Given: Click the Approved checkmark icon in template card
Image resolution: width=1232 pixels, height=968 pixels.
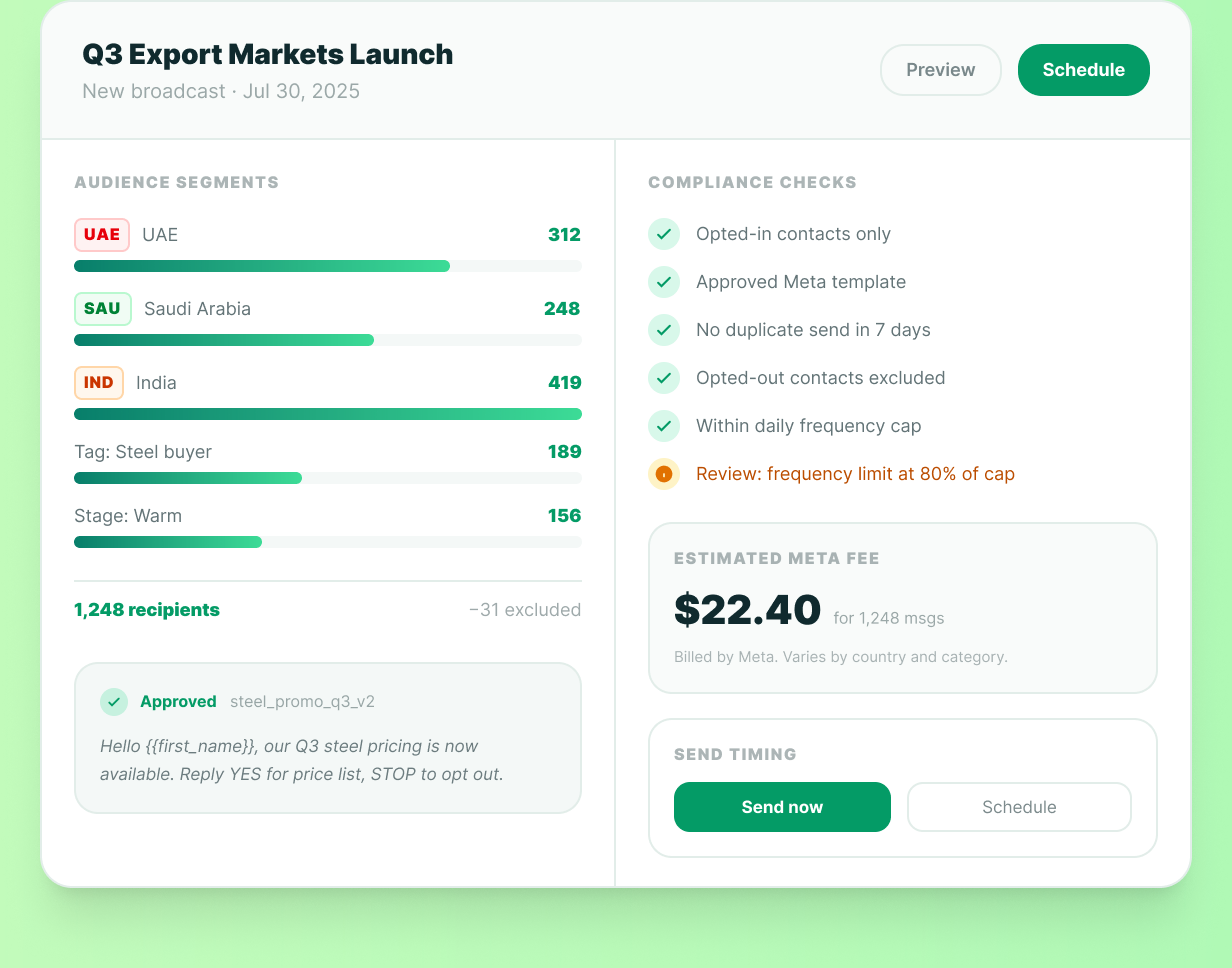Looking at the screenshot, I should pyautogui.click(x=114, y=702).
